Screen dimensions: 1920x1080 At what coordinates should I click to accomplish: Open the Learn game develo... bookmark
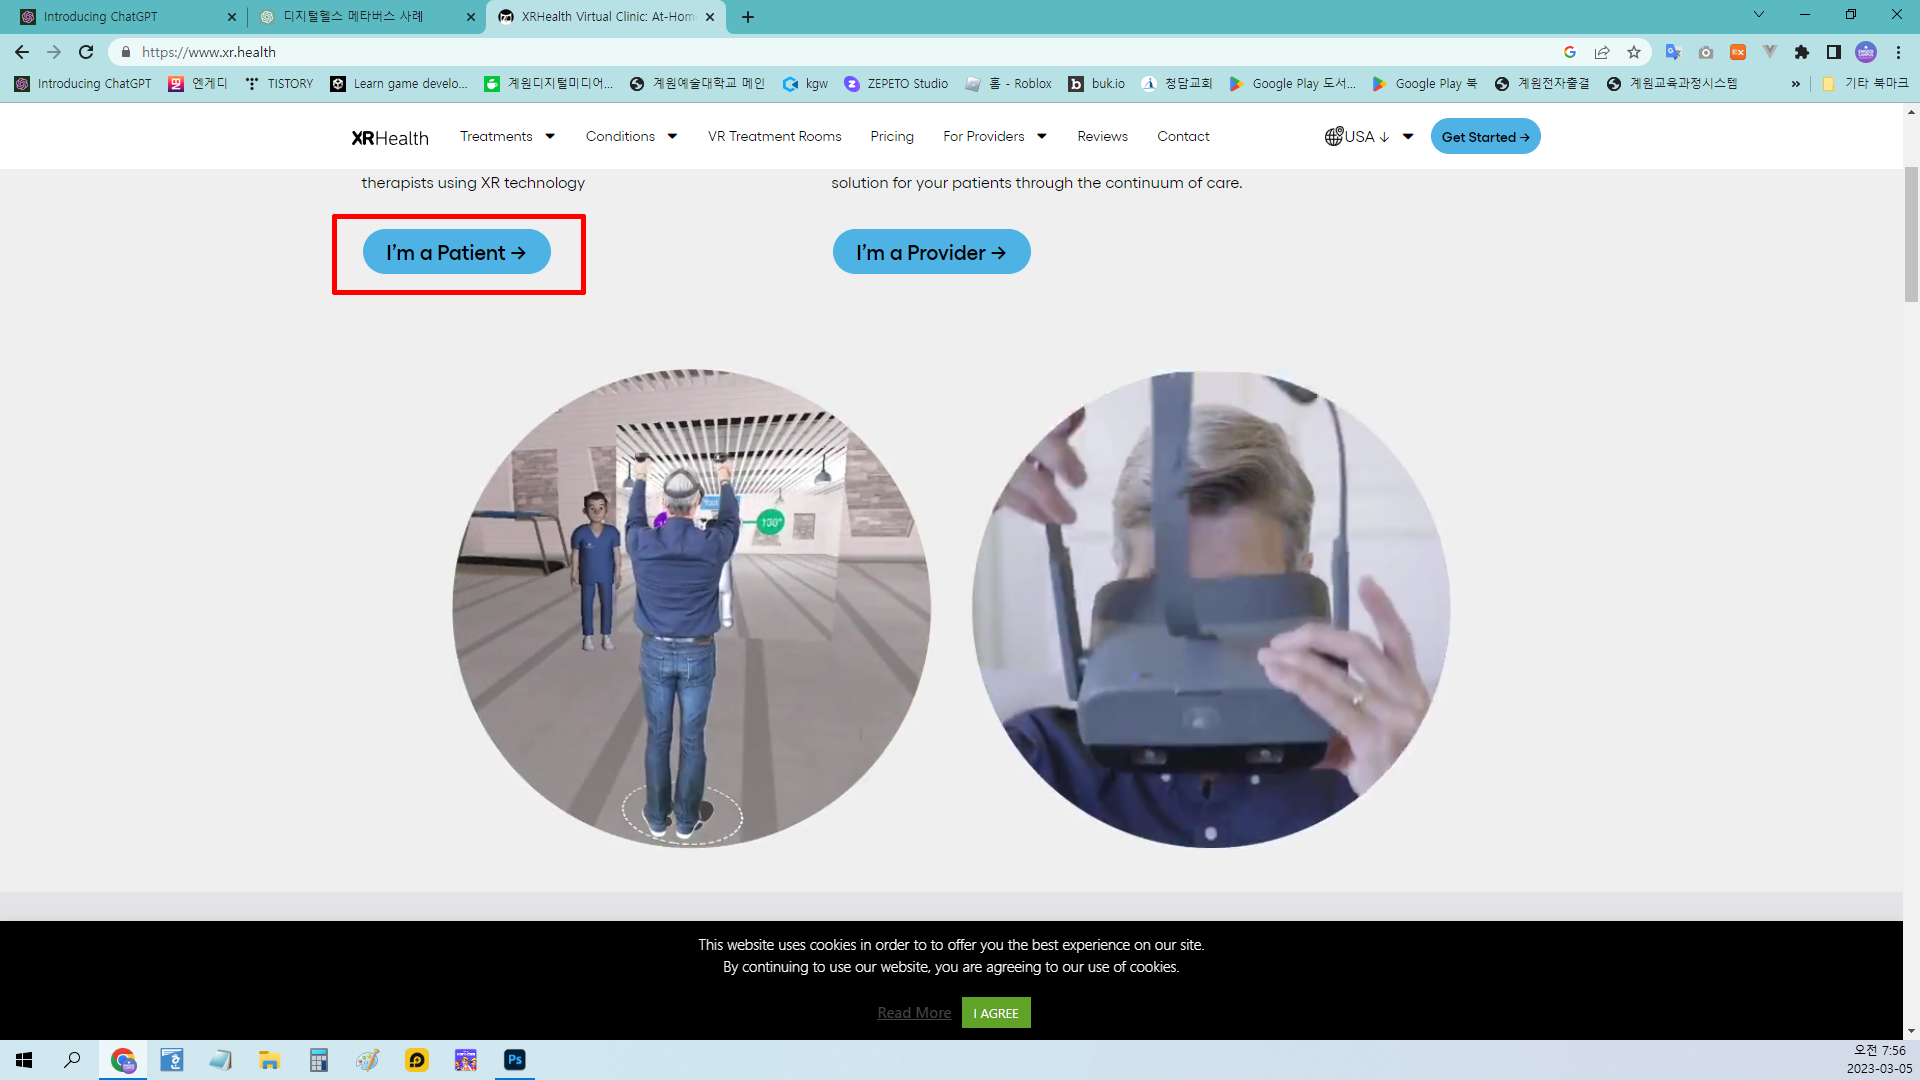(x=399, y=84)
